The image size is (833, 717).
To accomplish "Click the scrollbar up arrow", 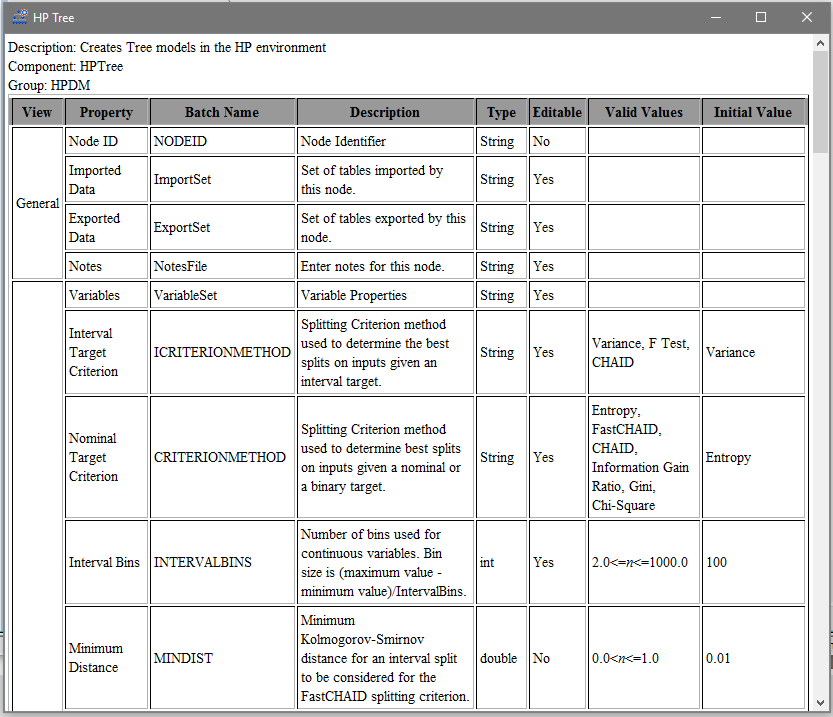I will coord(821,41).
